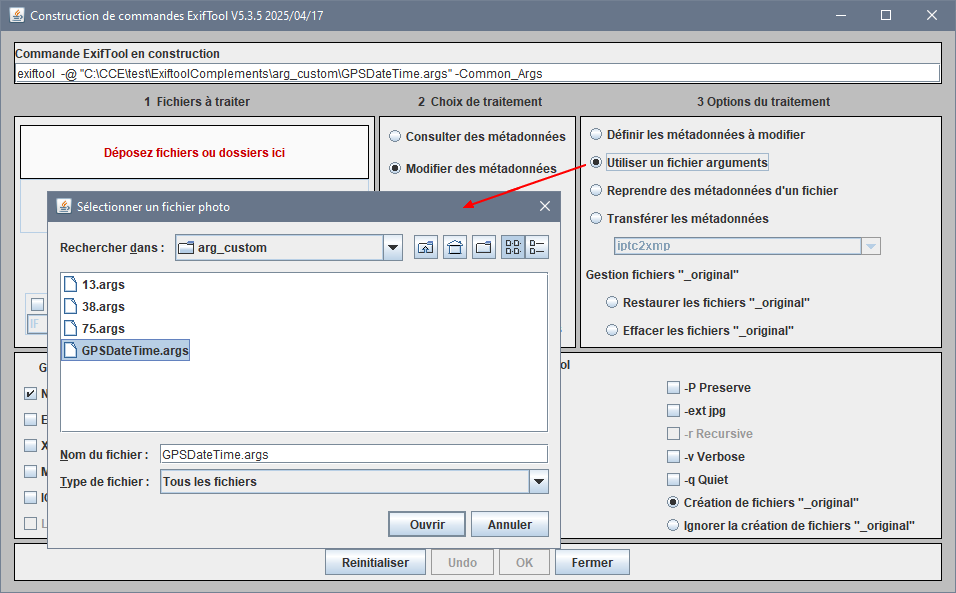956x593 pixels.
Task: Enable the -v Verbose checkbox
Action: click(x=674, y=456)
